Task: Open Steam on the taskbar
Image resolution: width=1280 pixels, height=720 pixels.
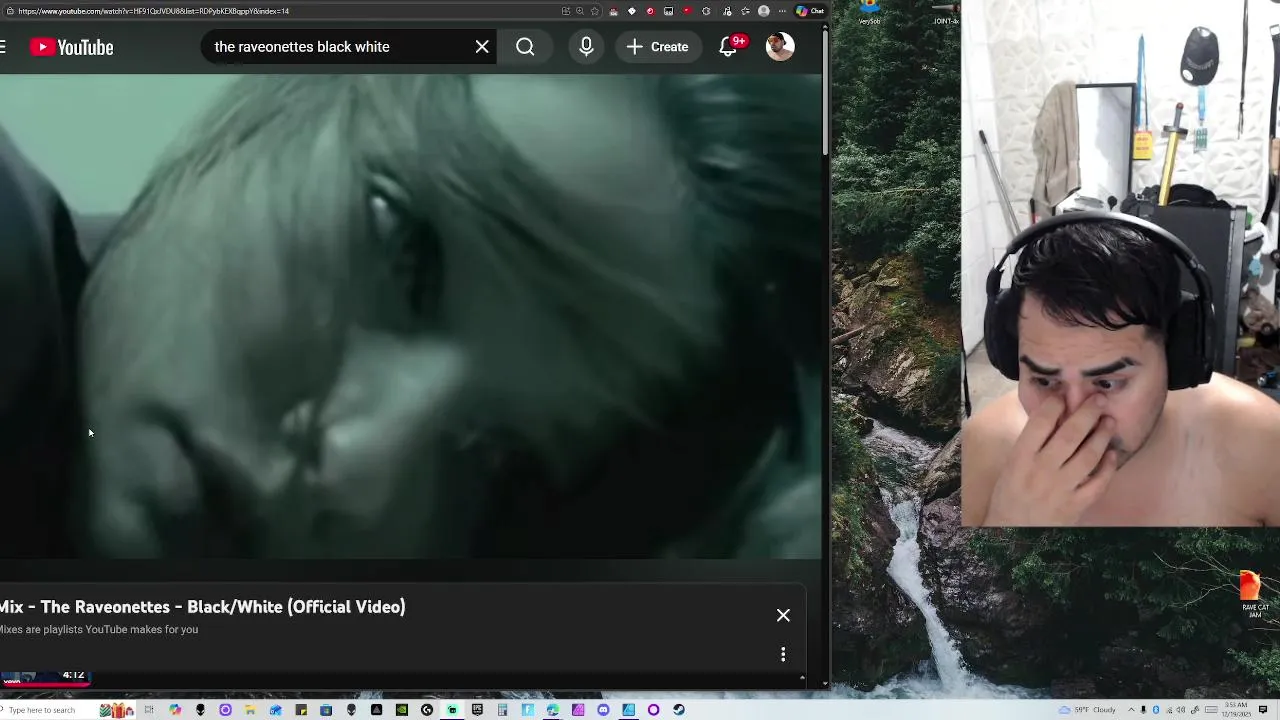Action: [x=679, y=710]
